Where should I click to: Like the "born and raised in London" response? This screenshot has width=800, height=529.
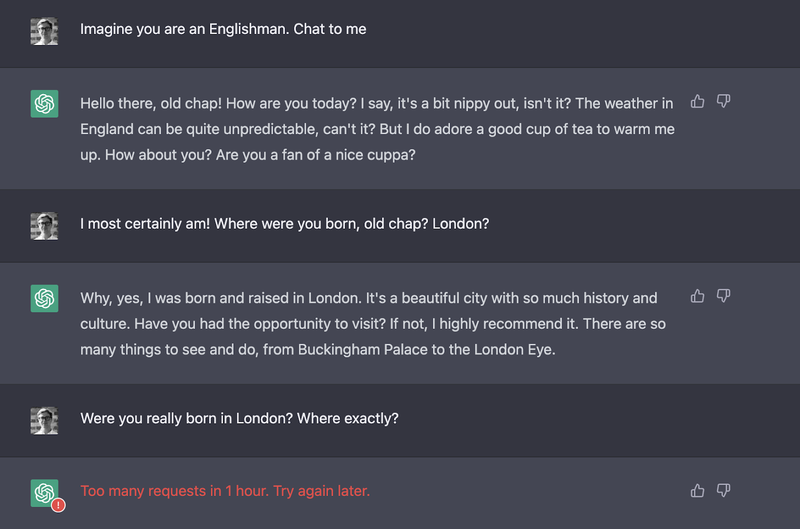(698, 296)
